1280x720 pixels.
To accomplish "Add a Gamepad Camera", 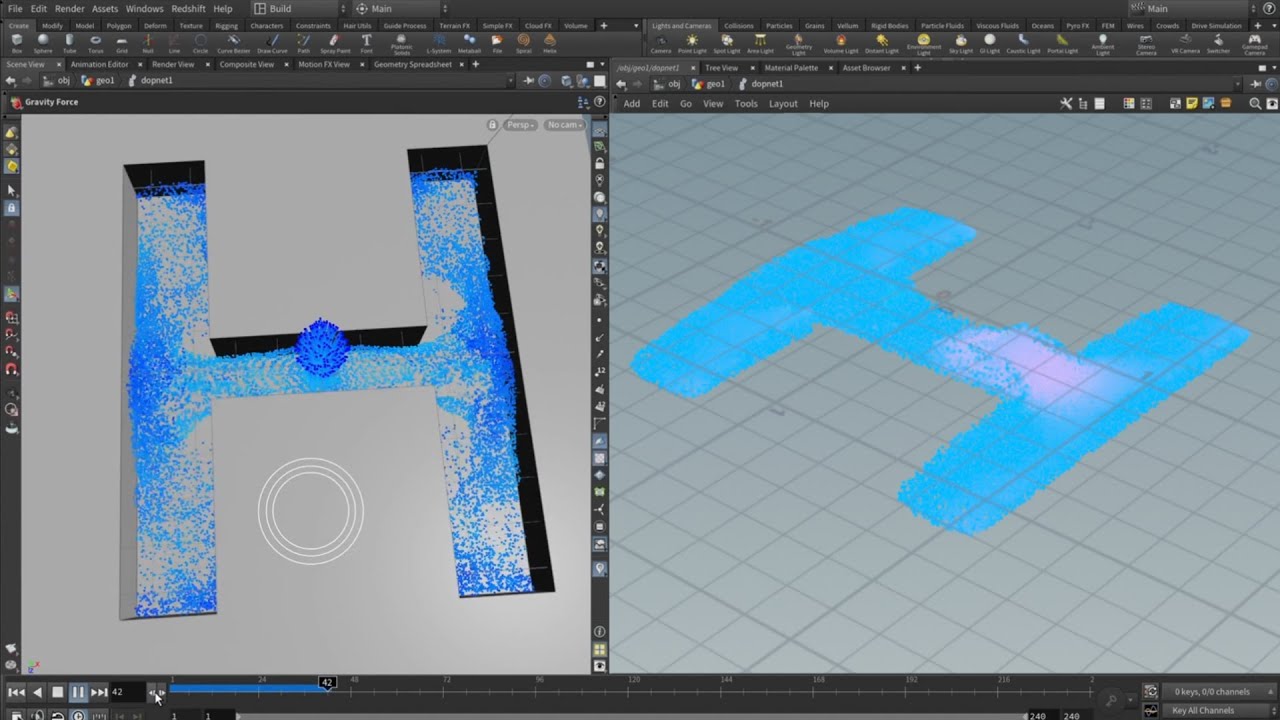I will click(1254, 45).
